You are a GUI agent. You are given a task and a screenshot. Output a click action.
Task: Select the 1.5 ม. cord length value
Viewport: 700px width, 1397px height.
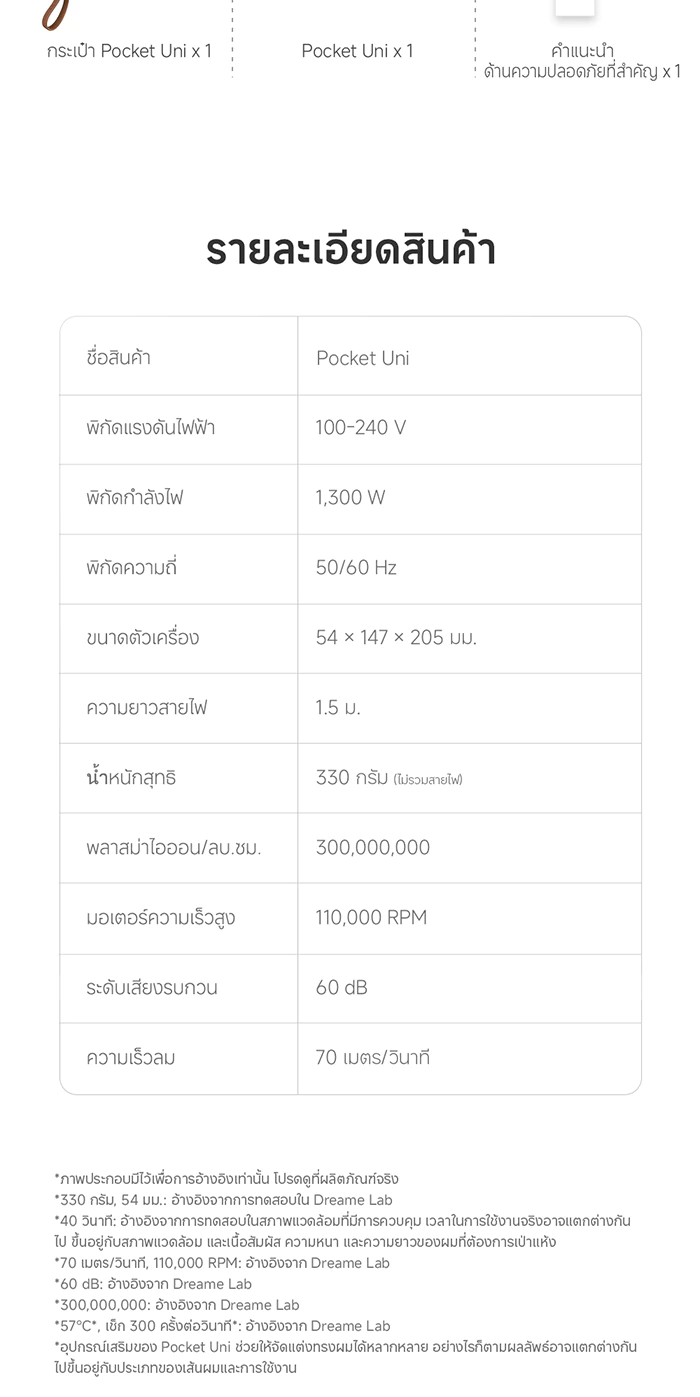tap(338, 708)
